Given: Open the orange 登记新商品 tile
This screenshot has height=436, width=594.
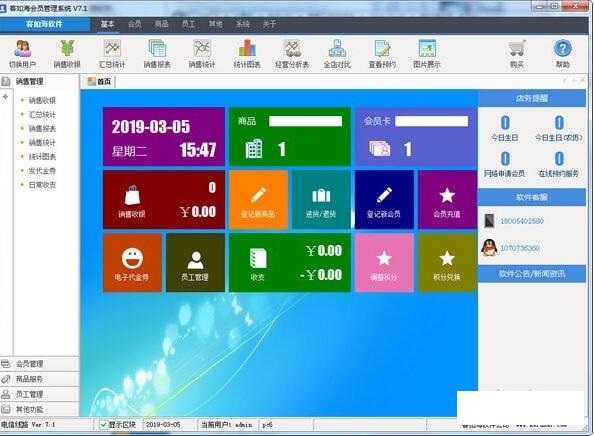Looking at the screenshot, I should pos(258,199).
